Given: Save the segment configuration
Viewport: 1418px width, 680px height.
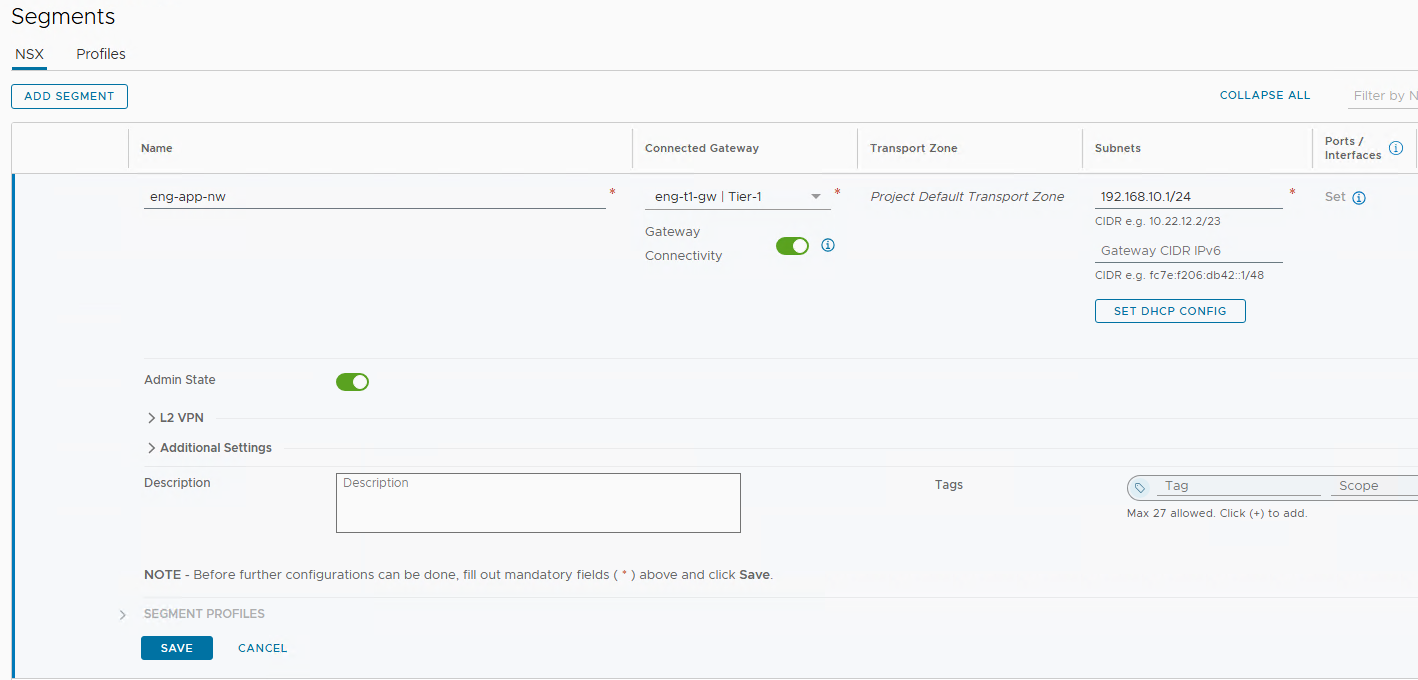Looking at the screenshot, I should 176,648.
